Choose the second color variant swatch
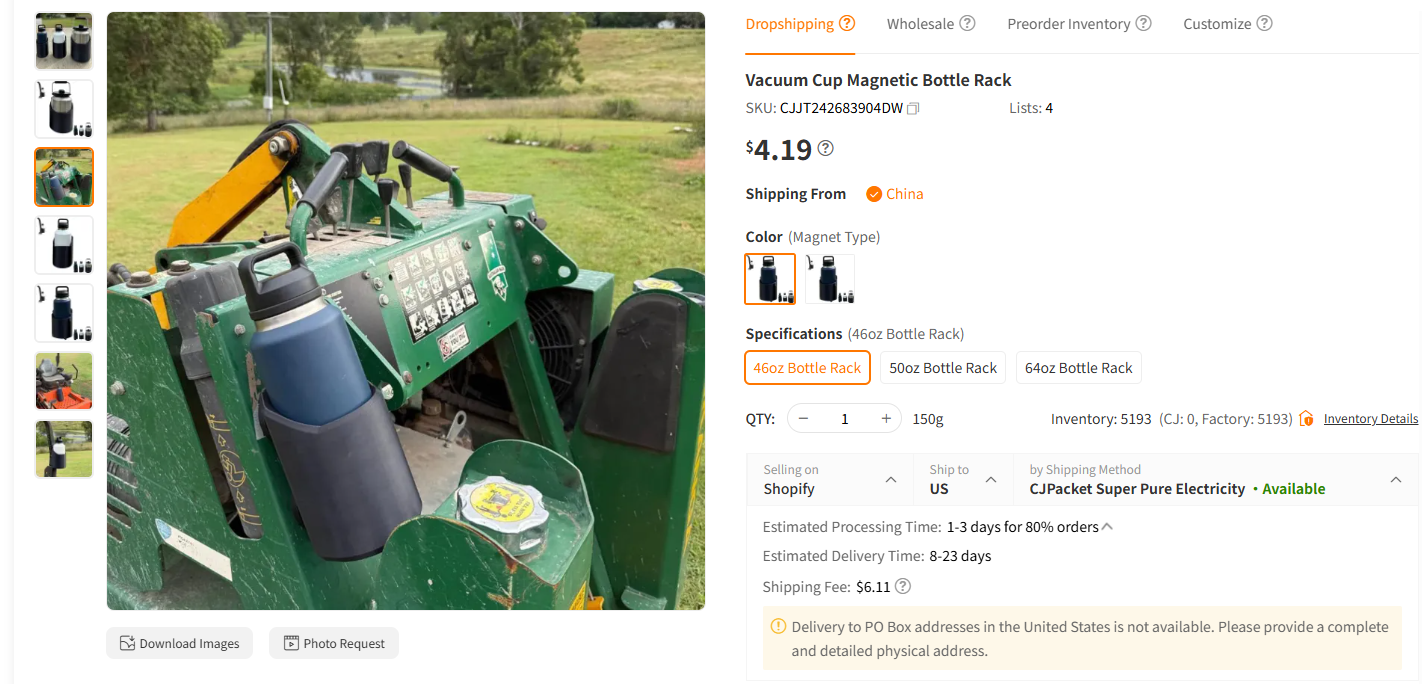 tap(830, 279)
